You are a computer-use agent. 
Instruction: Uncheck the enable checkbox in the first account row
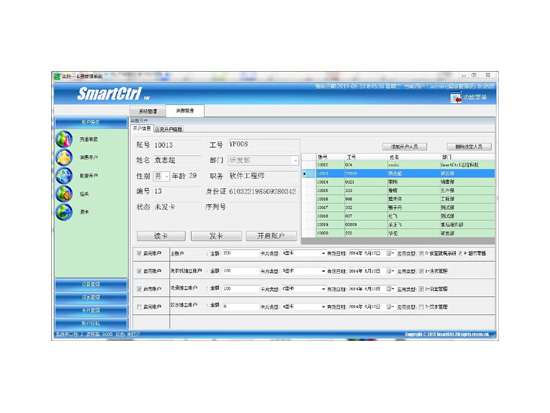pos(139,253)
